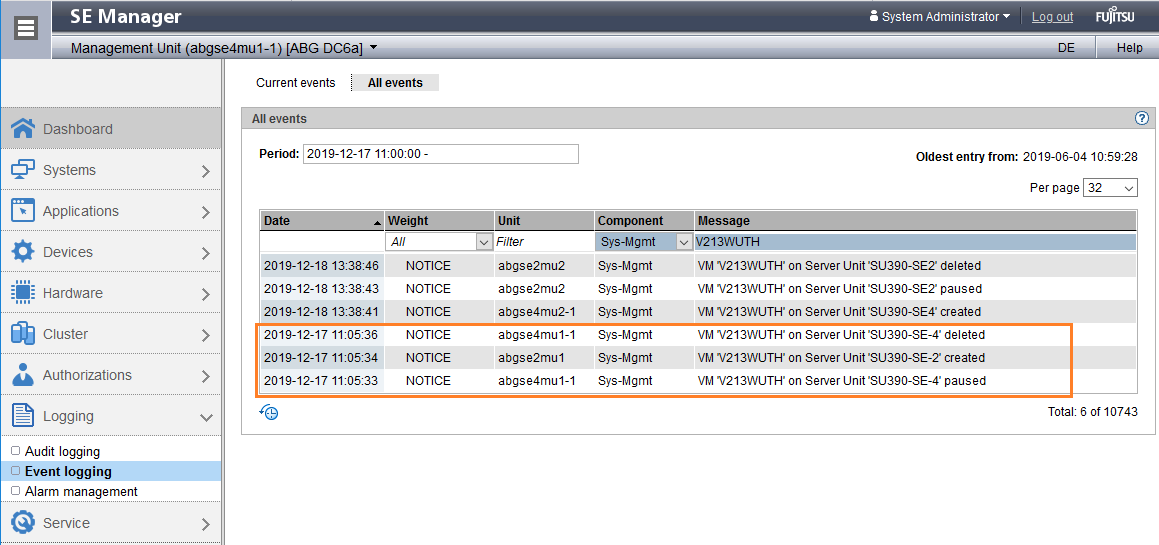
Task: Click the Systems monitor icon
Action: tap(23, 170)
